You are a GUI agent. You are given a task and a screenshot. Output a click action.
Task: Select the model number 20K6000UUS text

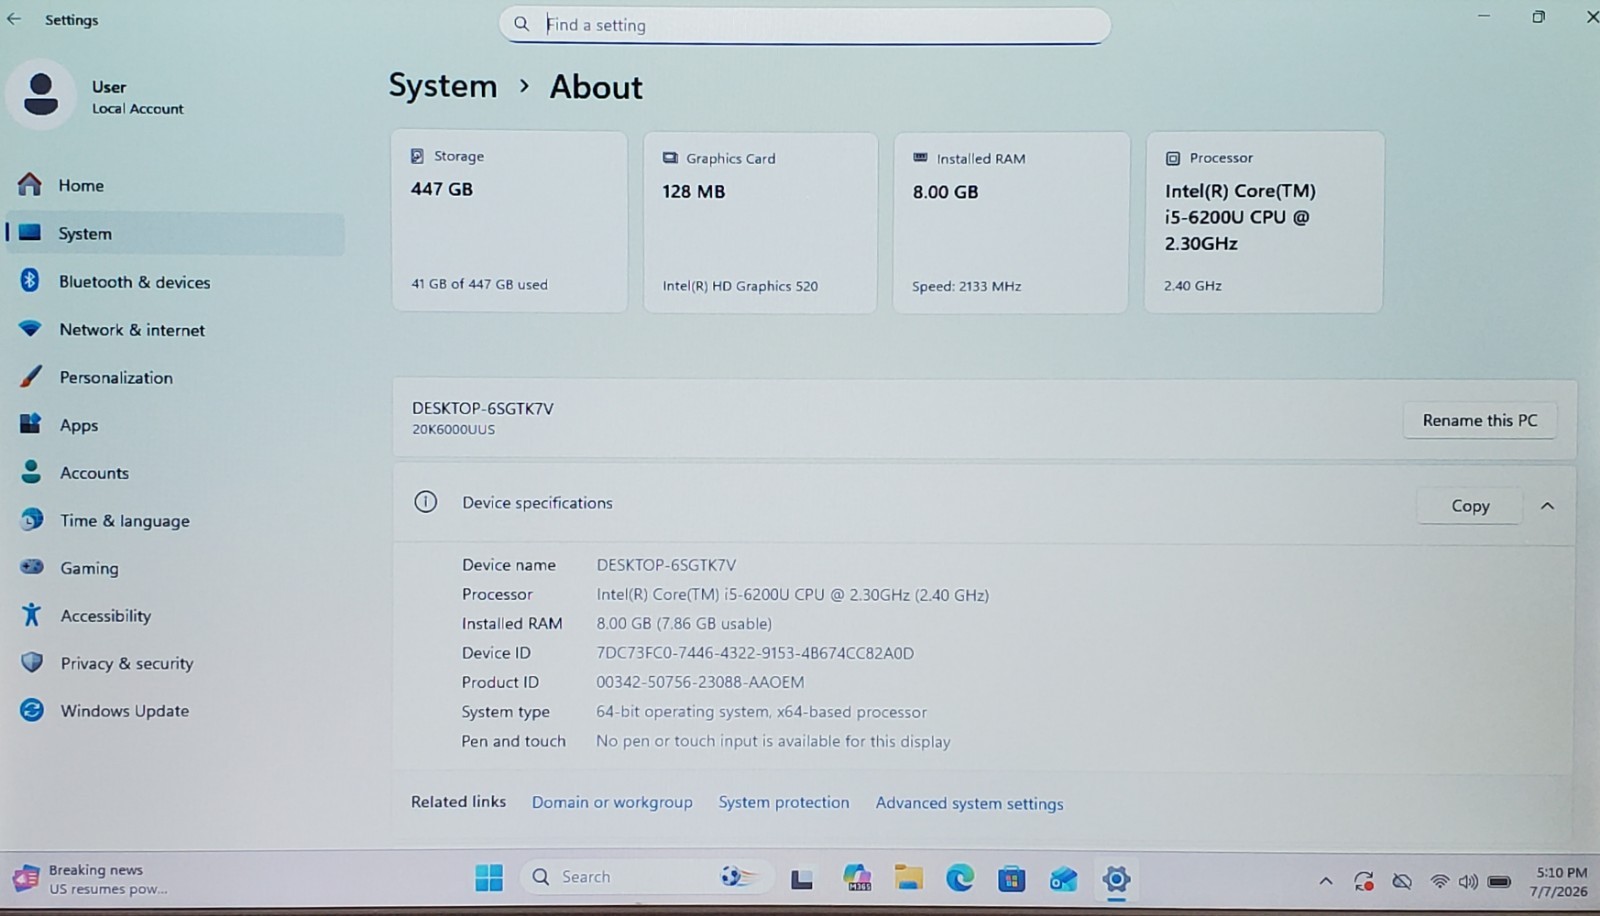pos(453,430)
